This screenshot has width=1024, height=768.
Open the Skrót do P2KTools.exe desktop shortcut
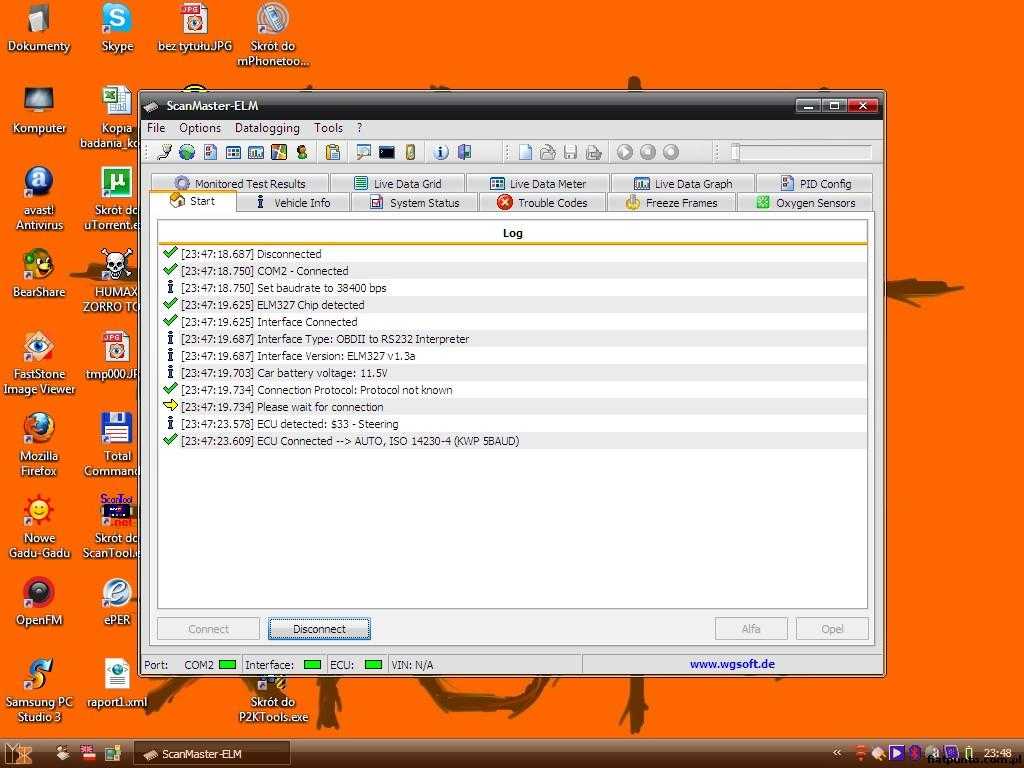[x=272, y=701]
